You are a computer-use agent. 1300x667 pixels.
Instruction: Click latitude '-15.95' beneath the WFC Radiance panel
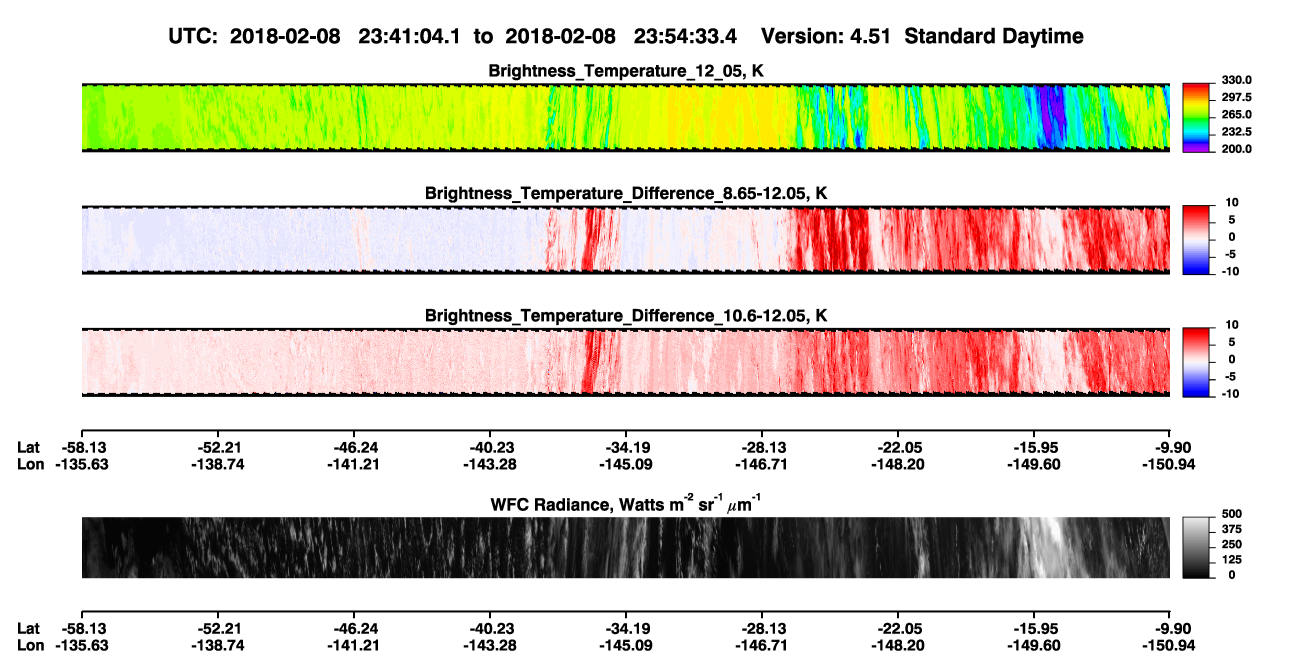(1034, 629)
